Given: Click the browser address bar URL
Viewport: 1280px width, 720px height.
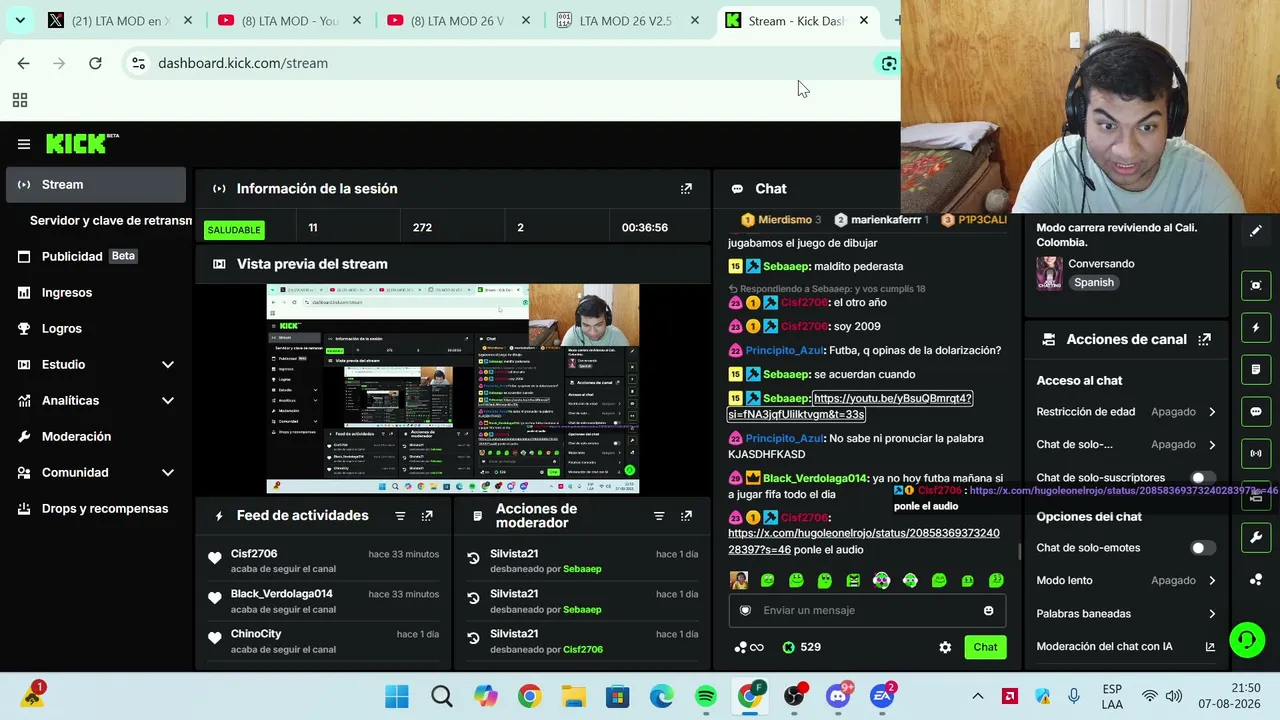Looking at the screenshot, I should point(243,63).
